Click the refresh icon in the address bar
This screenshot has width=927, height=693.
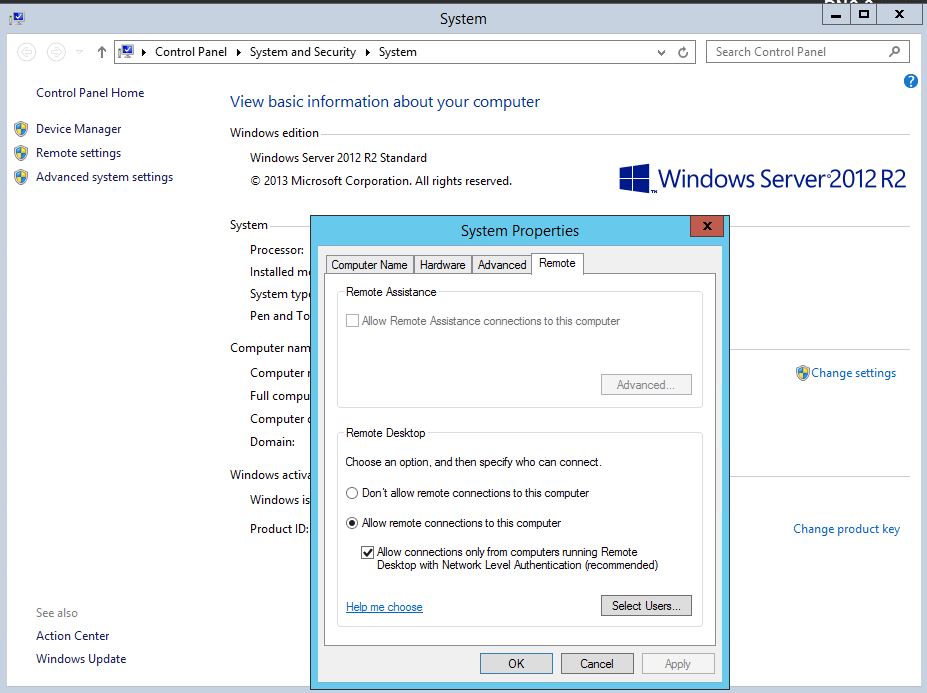click(x=683, y=52)
